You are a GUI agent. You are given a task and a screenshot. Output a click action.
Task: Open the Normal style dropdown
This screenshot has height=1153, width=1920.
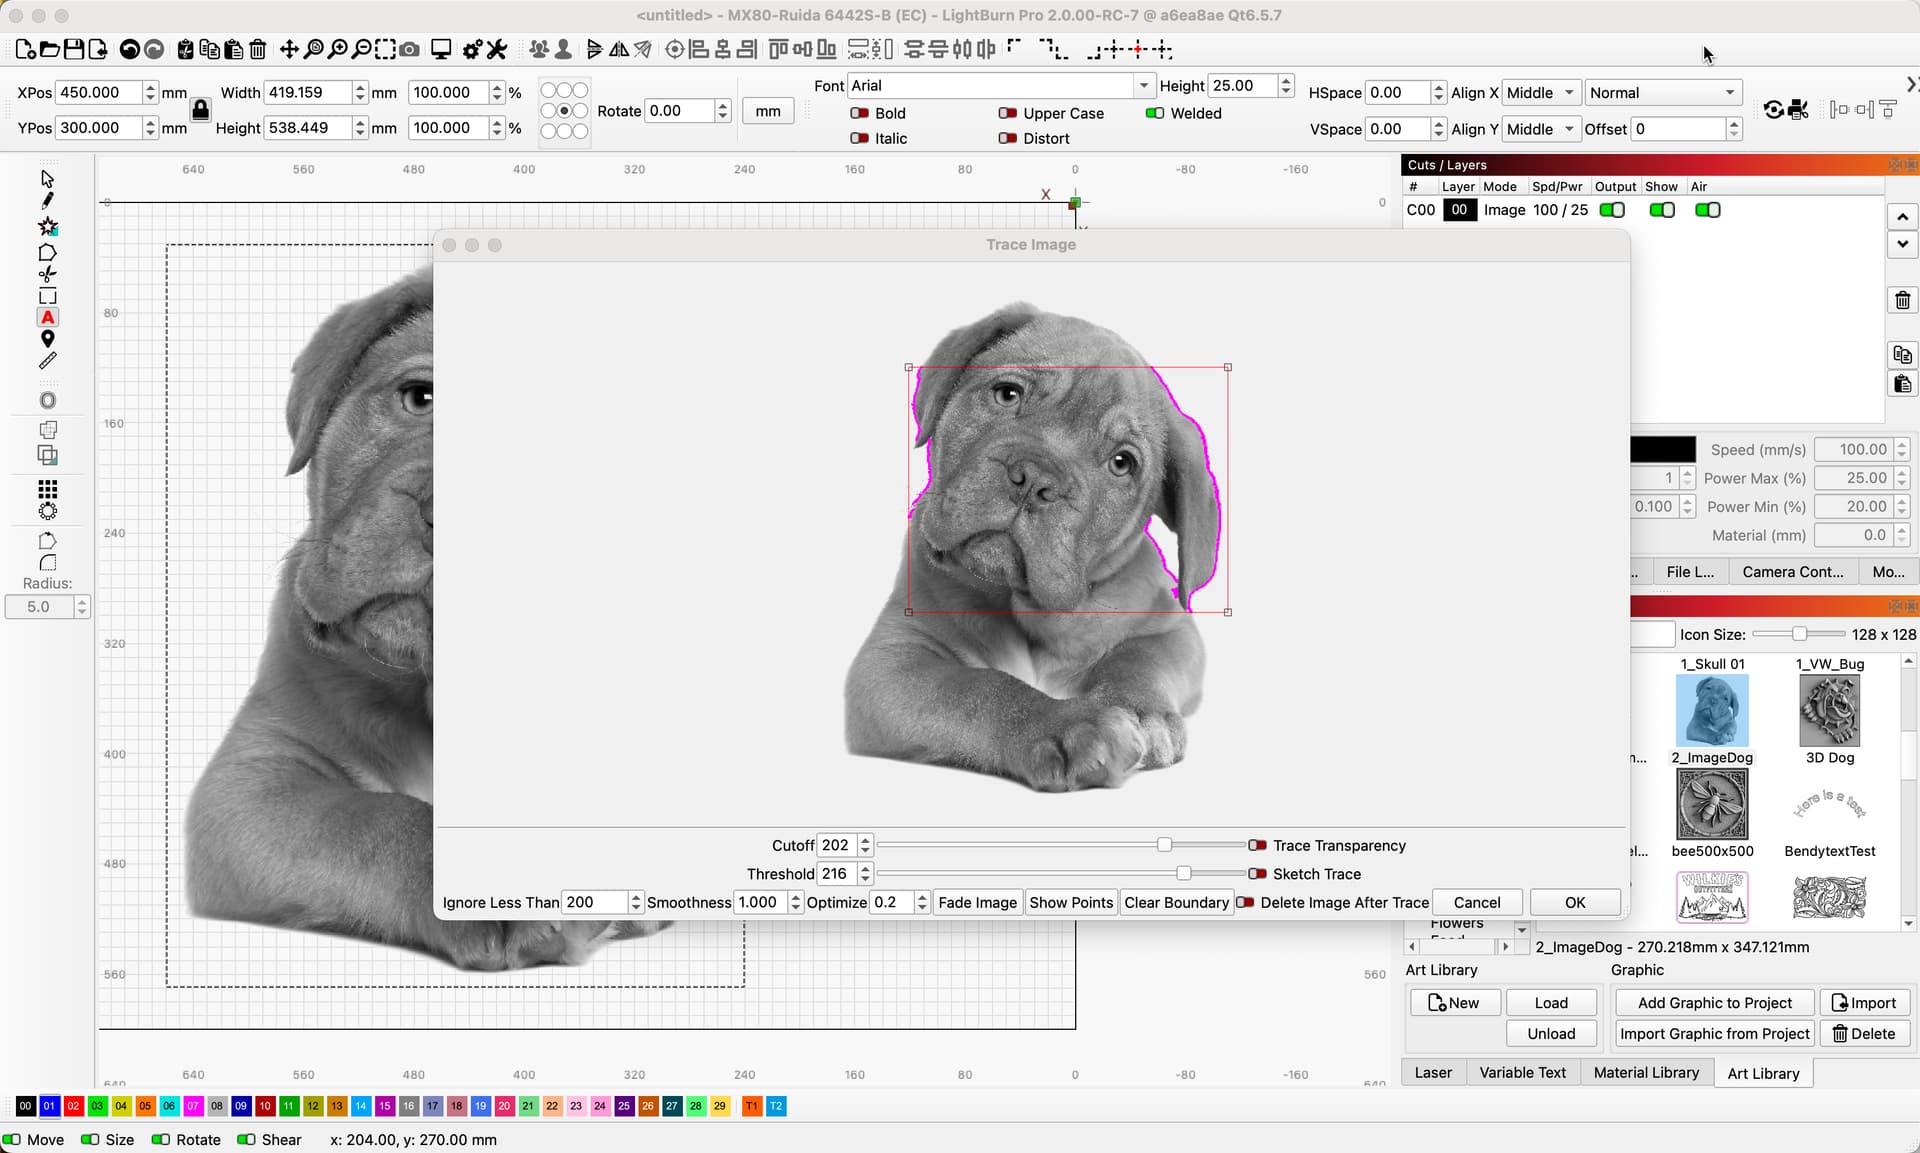pyautogui.click(x=1663, y=93)
